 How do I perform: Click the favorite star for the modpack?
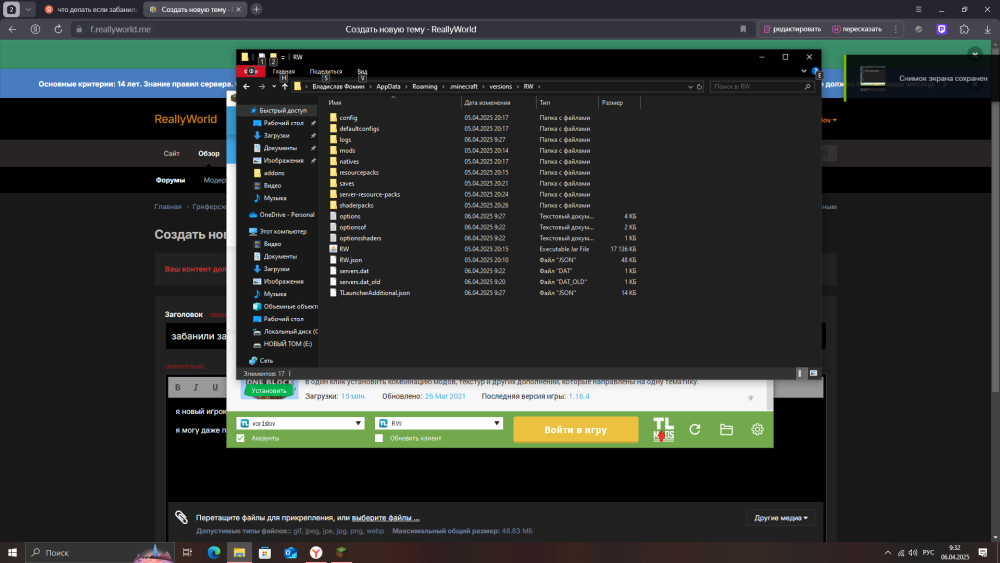750,397
